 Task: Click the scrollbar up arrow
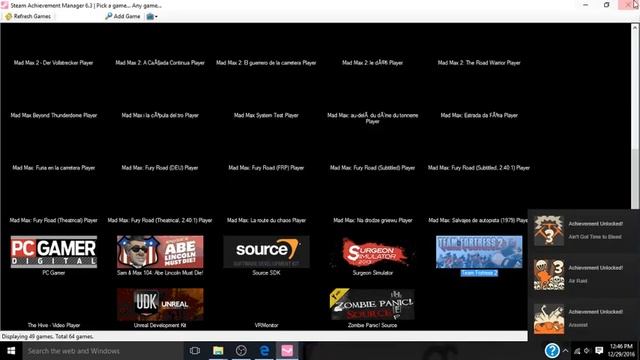pyautogui.click(x=635, y=27)
